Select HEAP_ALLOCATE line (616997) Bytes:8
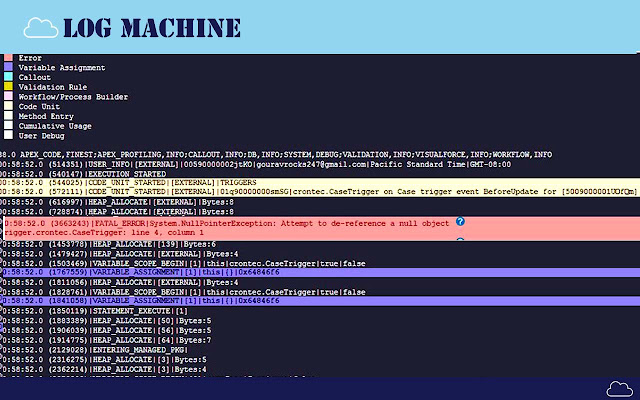The width and height of the screenshot is (640, 400). coord(117,202)
